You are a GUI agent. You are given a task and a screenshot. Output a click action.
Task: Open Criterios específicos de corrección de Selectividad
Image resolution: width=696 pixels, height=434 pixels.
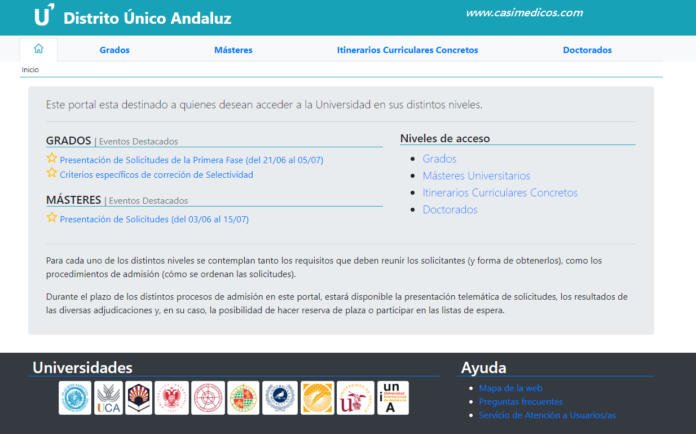(156, 175)
